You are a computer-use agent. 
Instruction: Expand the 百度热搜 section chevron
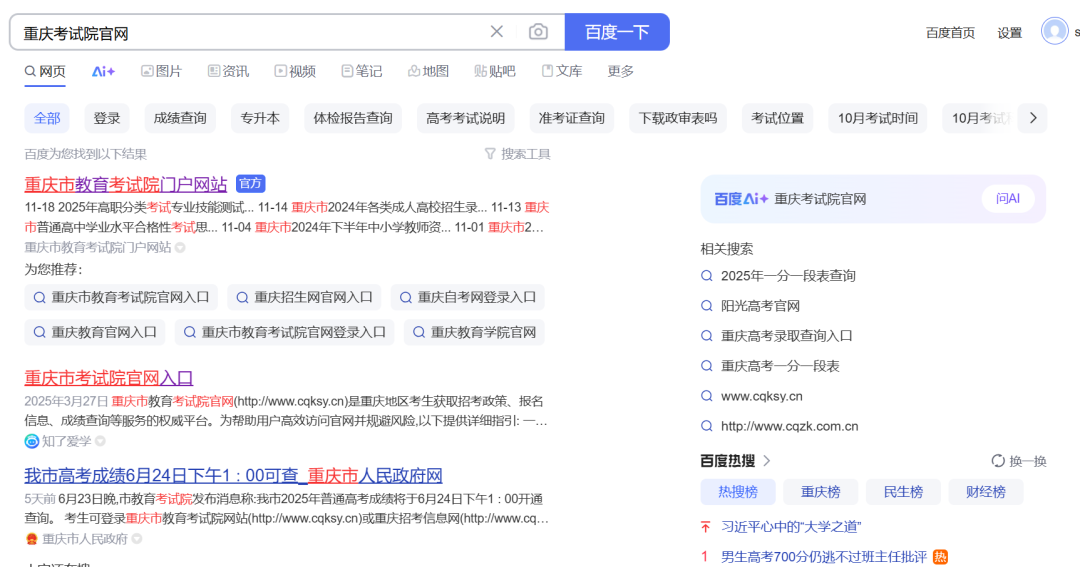(767, 461)
